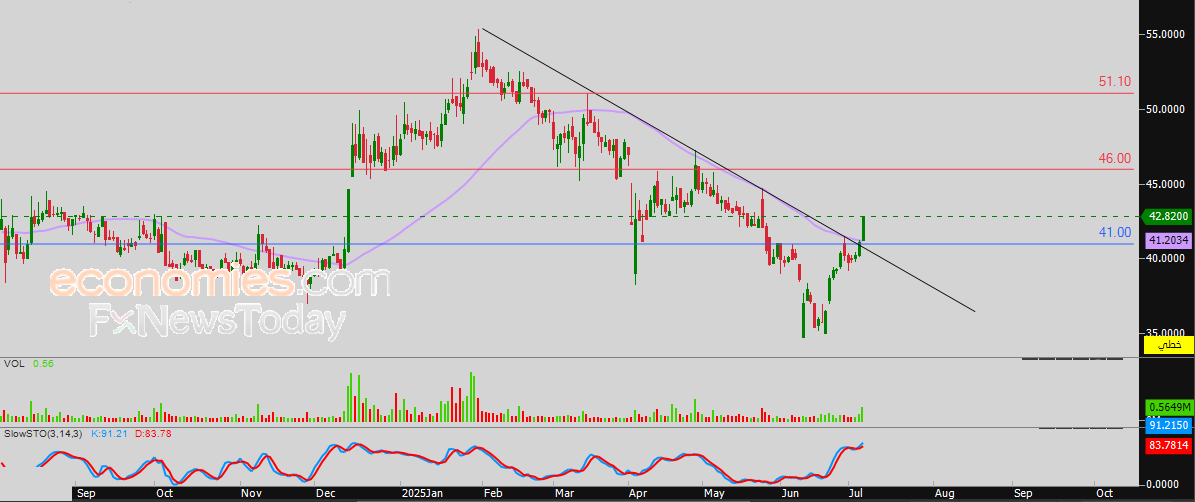Click the 40.0000 price axis label
This screenshot has width=1195, height=502.
pyautogui.click(x=1166, y=259)
